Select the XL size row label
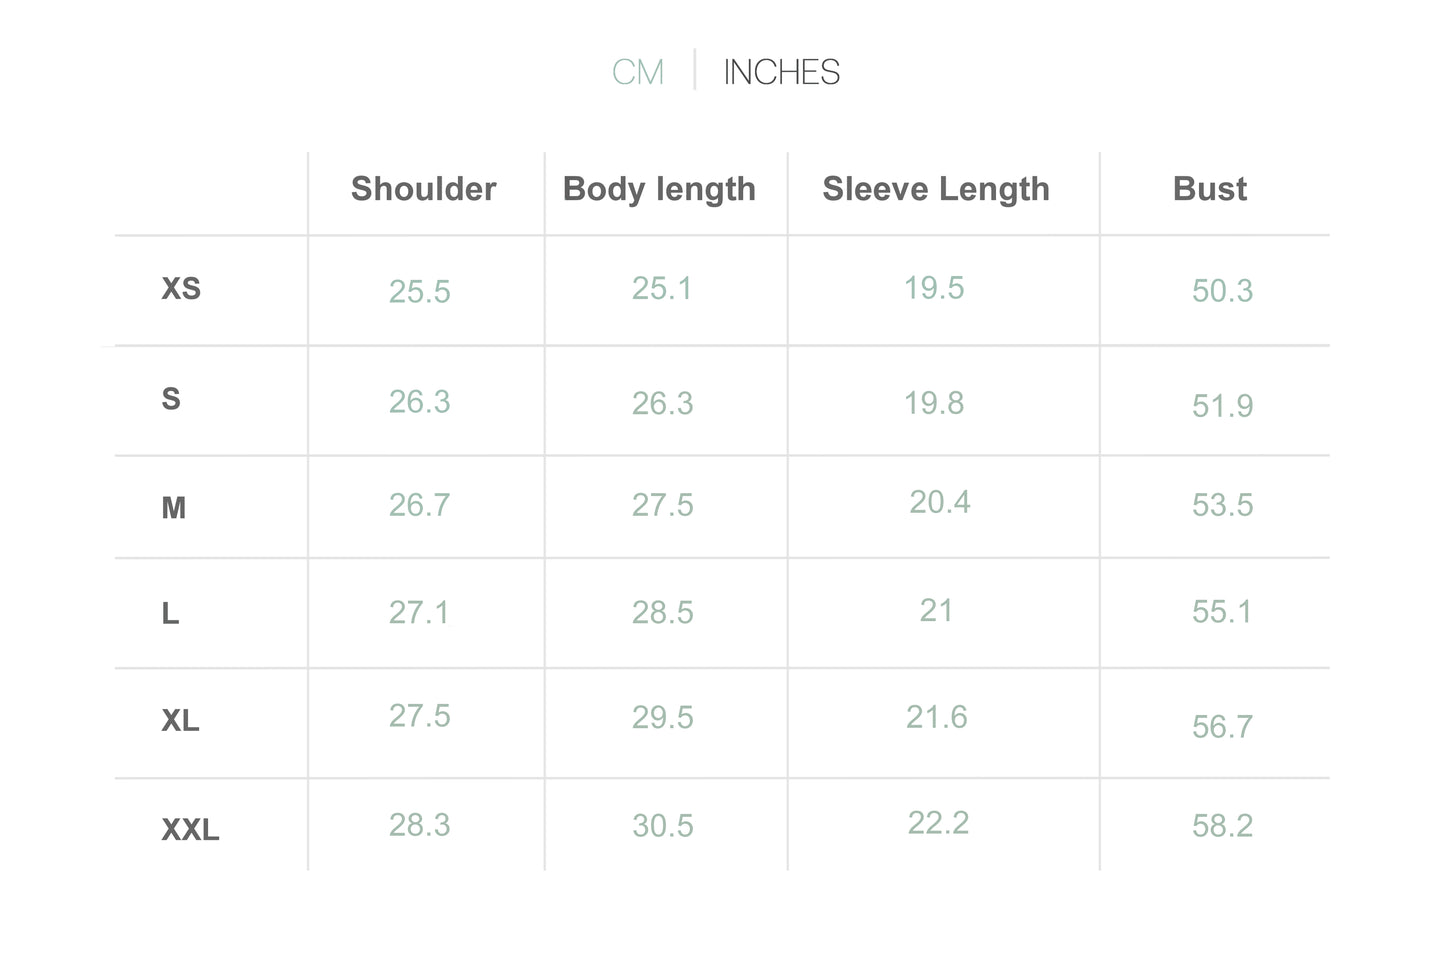Screen dimensions: 1445x959 coord(180,721)
